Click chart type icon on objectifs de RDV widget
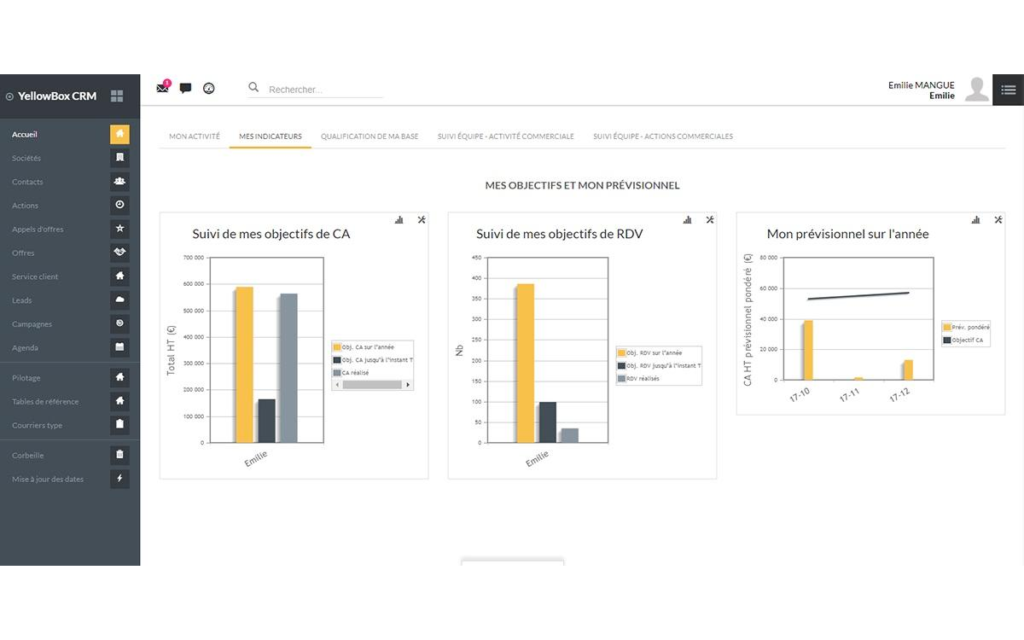The image size is (1024, 640). pyautogui.click(x=687, y=220)
